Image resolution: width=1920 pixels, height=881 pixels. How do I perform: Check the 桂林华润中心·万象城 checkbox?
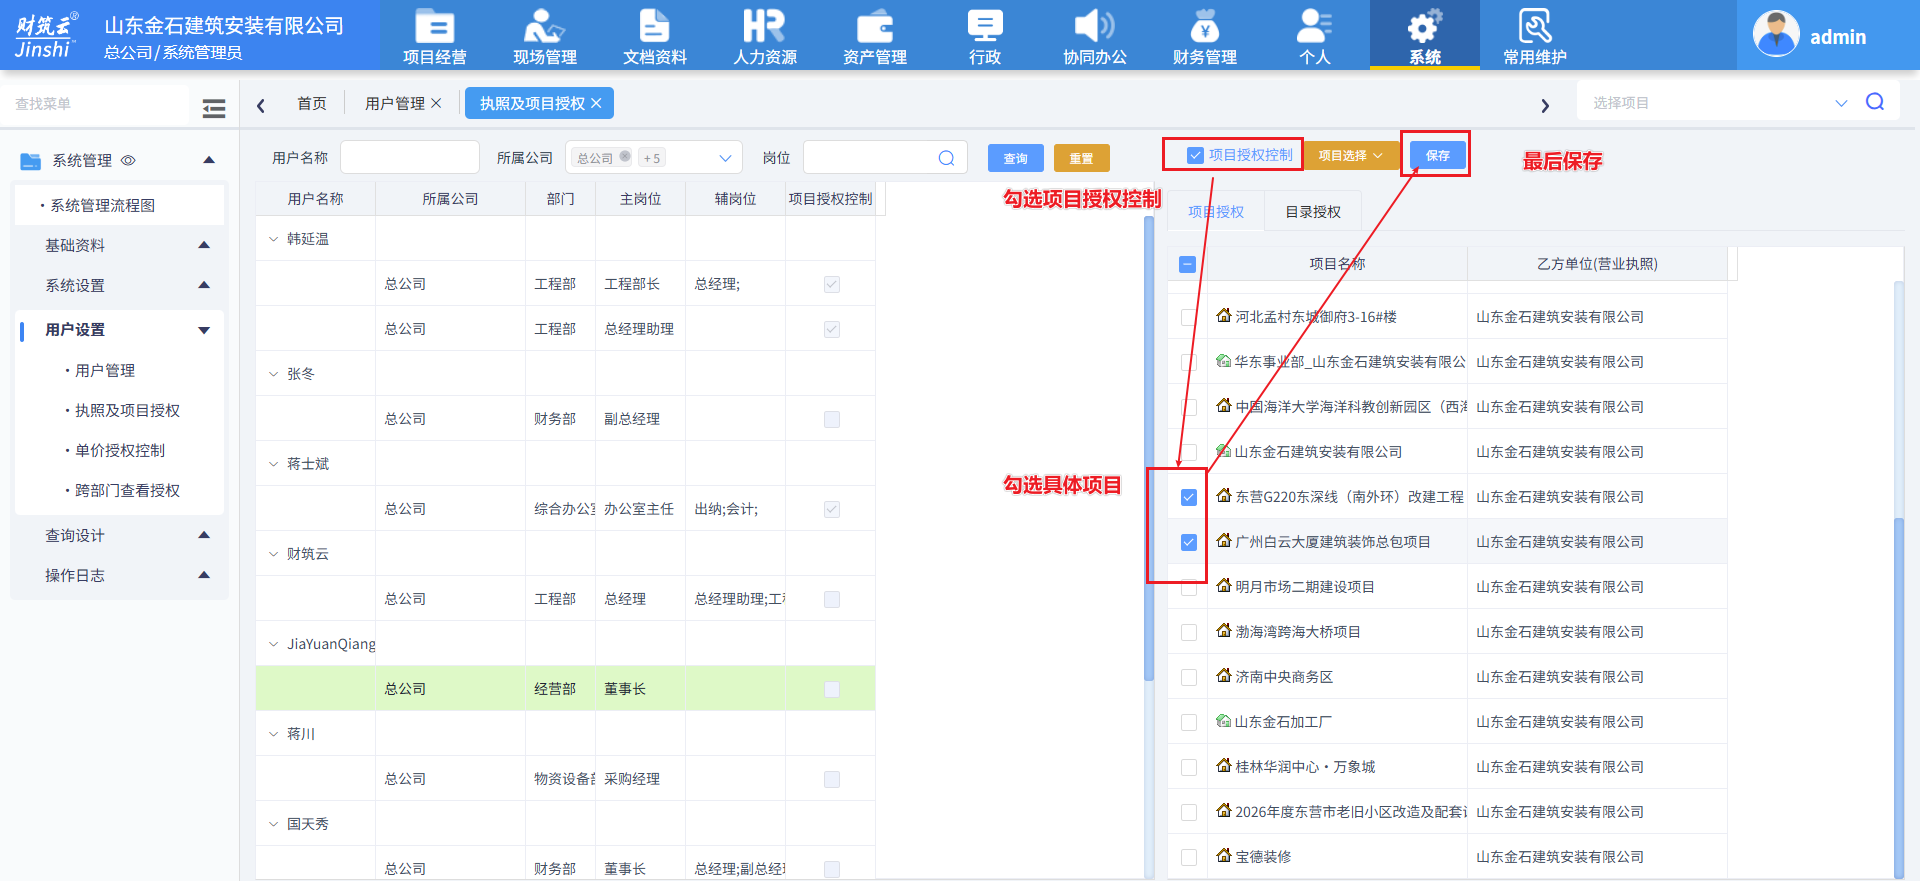point(1189,767)
